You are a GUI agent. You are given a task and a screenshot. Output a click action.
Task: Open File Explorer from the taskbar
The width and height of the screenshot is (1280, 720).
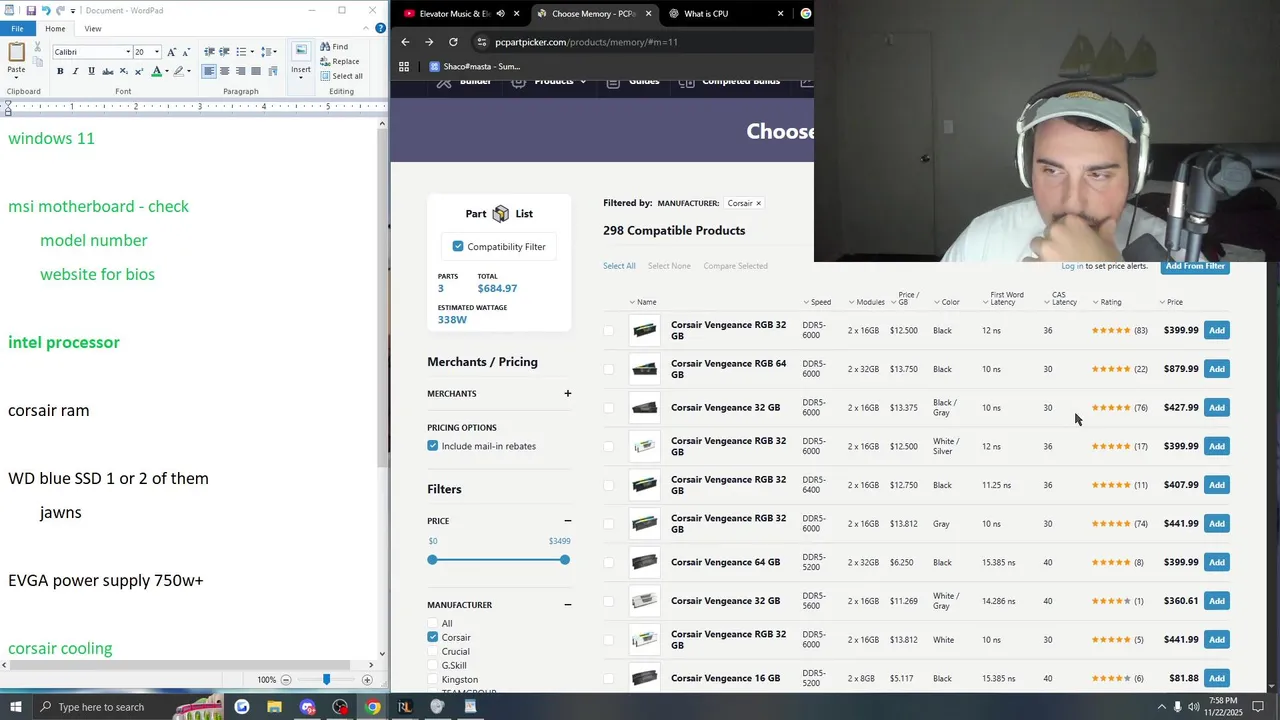click(274, 707)
